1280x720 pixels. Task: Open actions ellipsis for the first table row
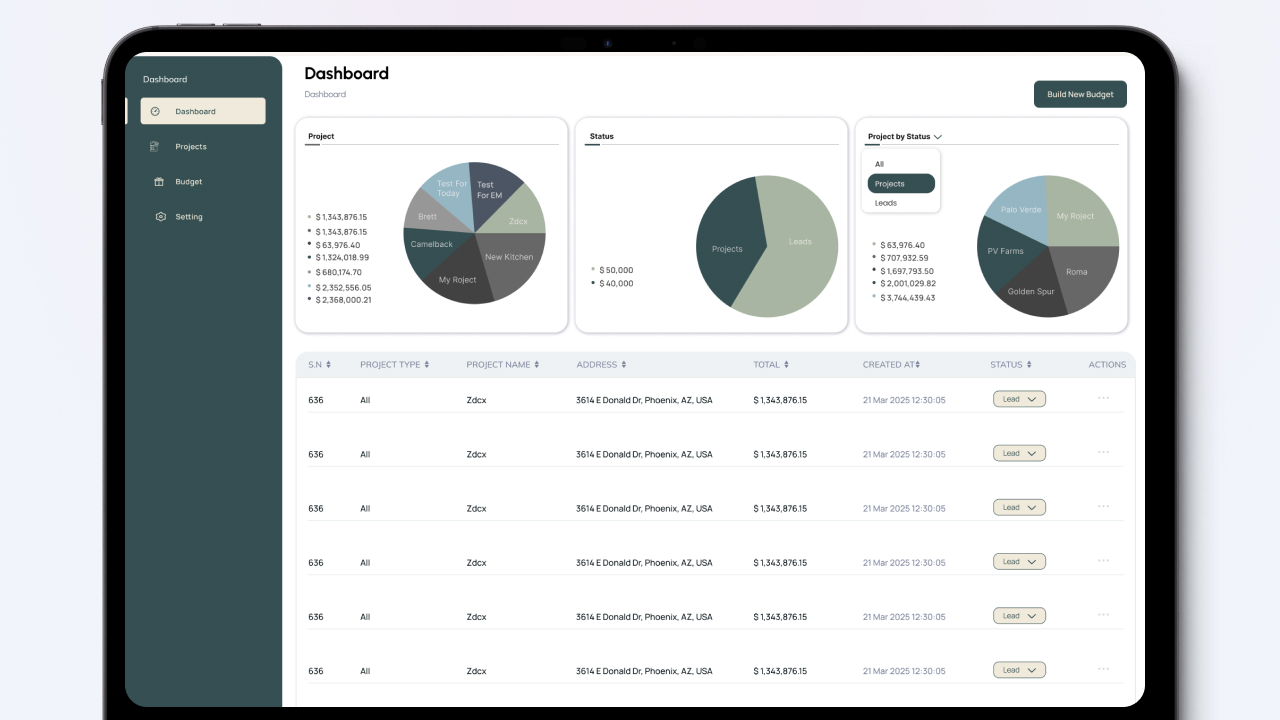point(1103,398)
